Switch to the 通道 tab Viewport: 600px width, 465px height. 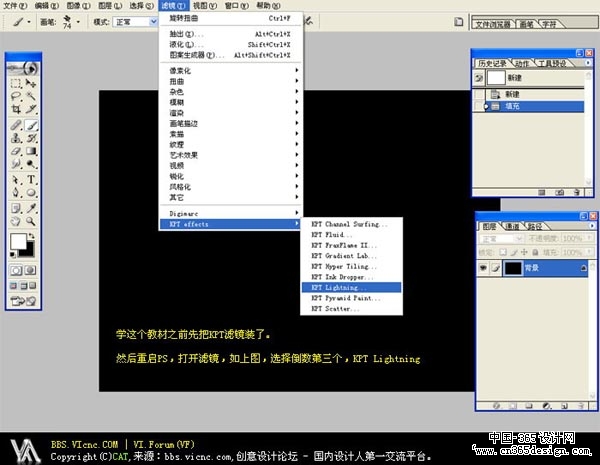(x=512, y=227)
